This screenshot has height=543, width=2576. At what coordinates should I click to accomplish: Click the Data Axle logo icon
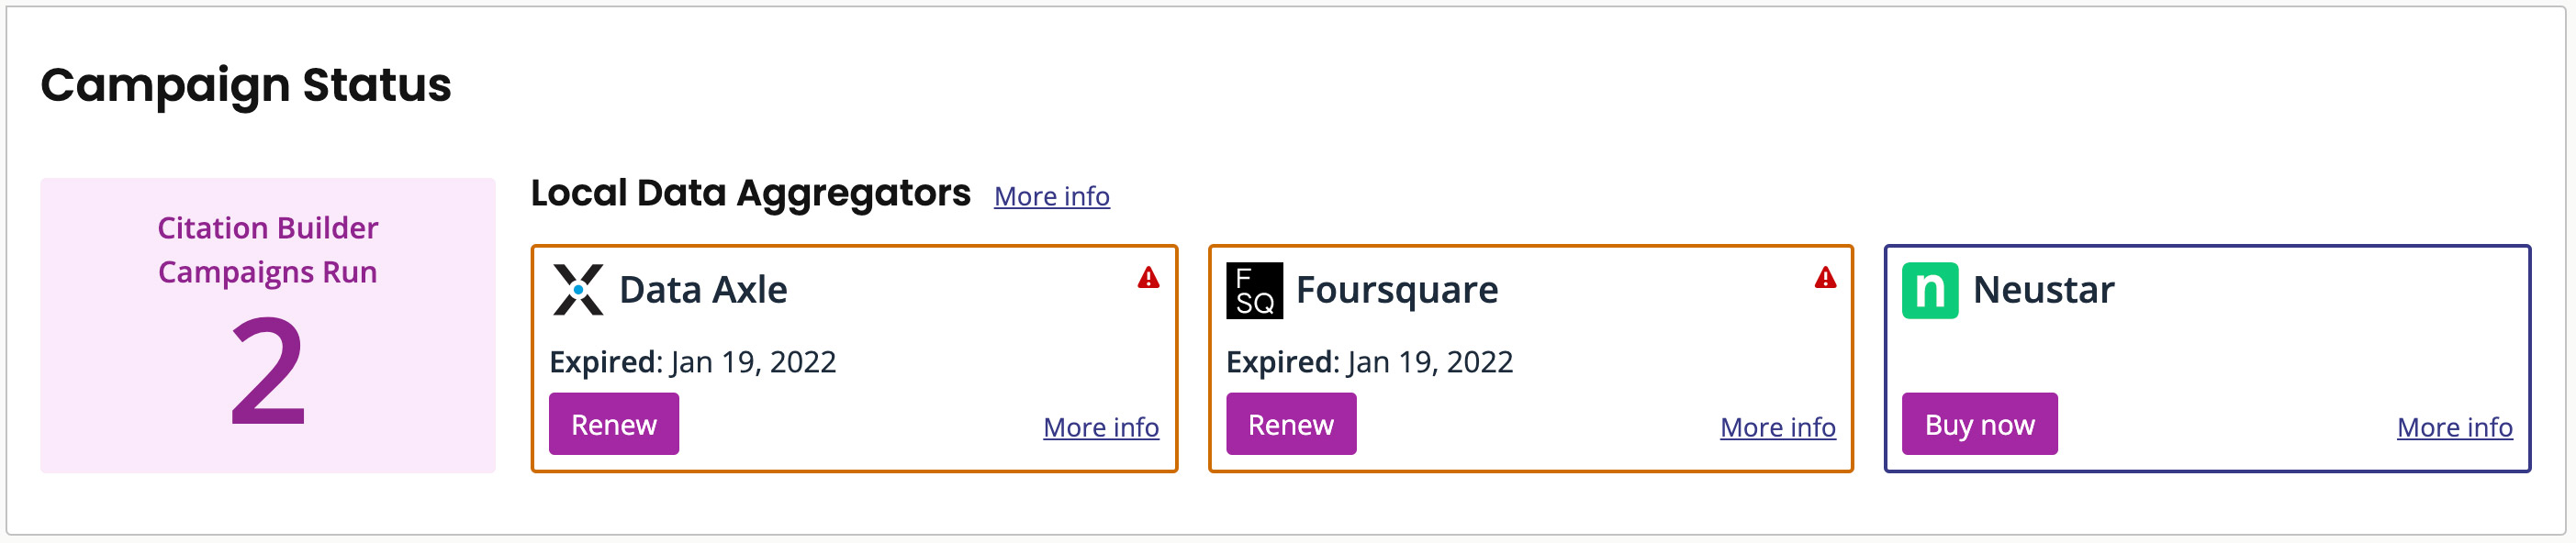[578, 290]
